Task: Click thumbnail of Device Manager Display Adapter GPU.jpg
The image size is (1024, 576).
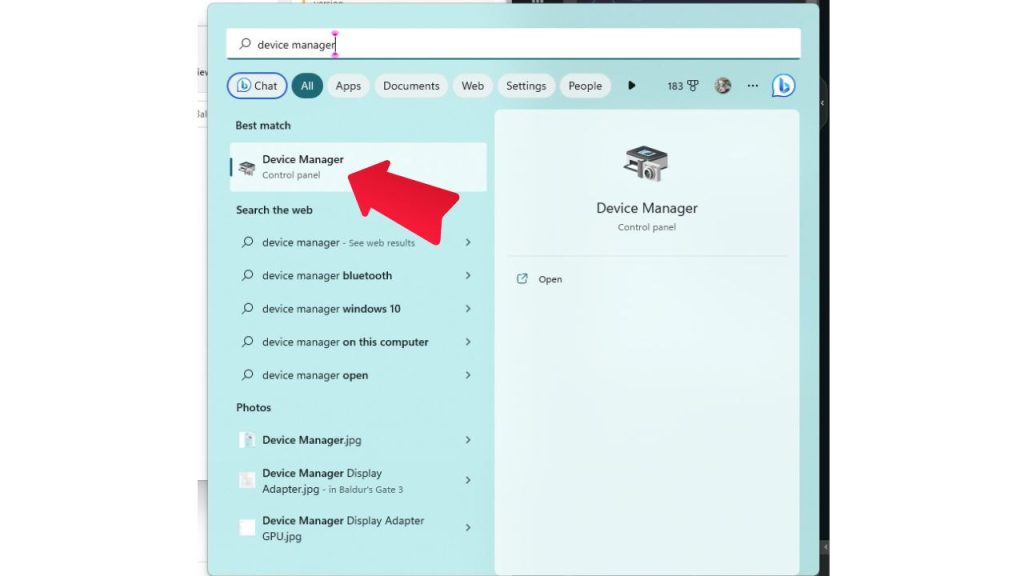Action: click(247, 528)
